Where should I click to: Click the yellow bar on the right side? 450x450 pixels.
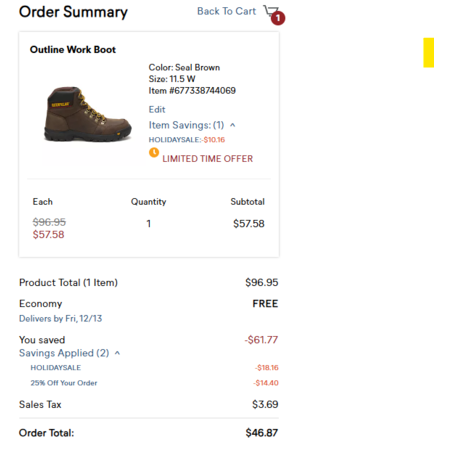[x=429, y=53]
